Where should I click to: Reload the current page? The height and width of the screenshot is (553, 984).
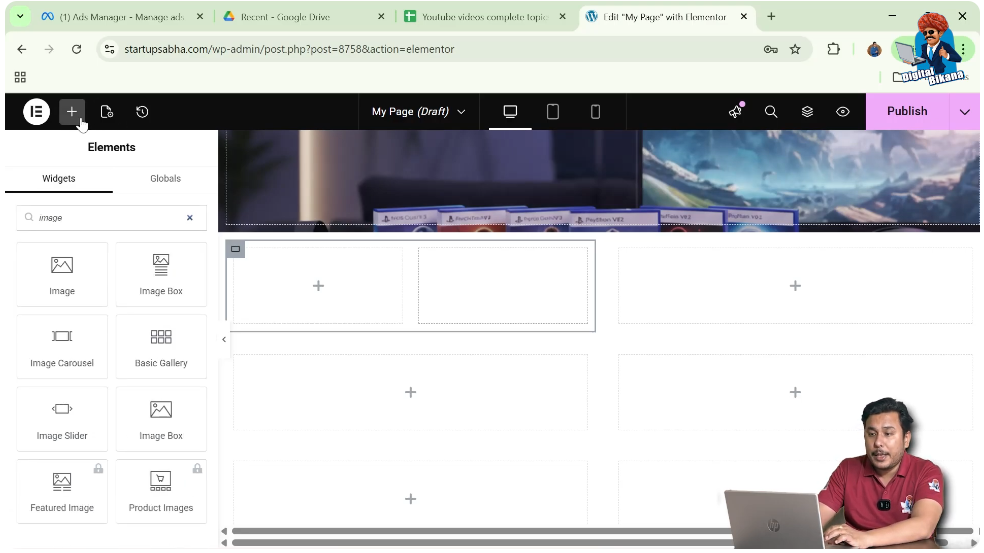pos(77,49)
